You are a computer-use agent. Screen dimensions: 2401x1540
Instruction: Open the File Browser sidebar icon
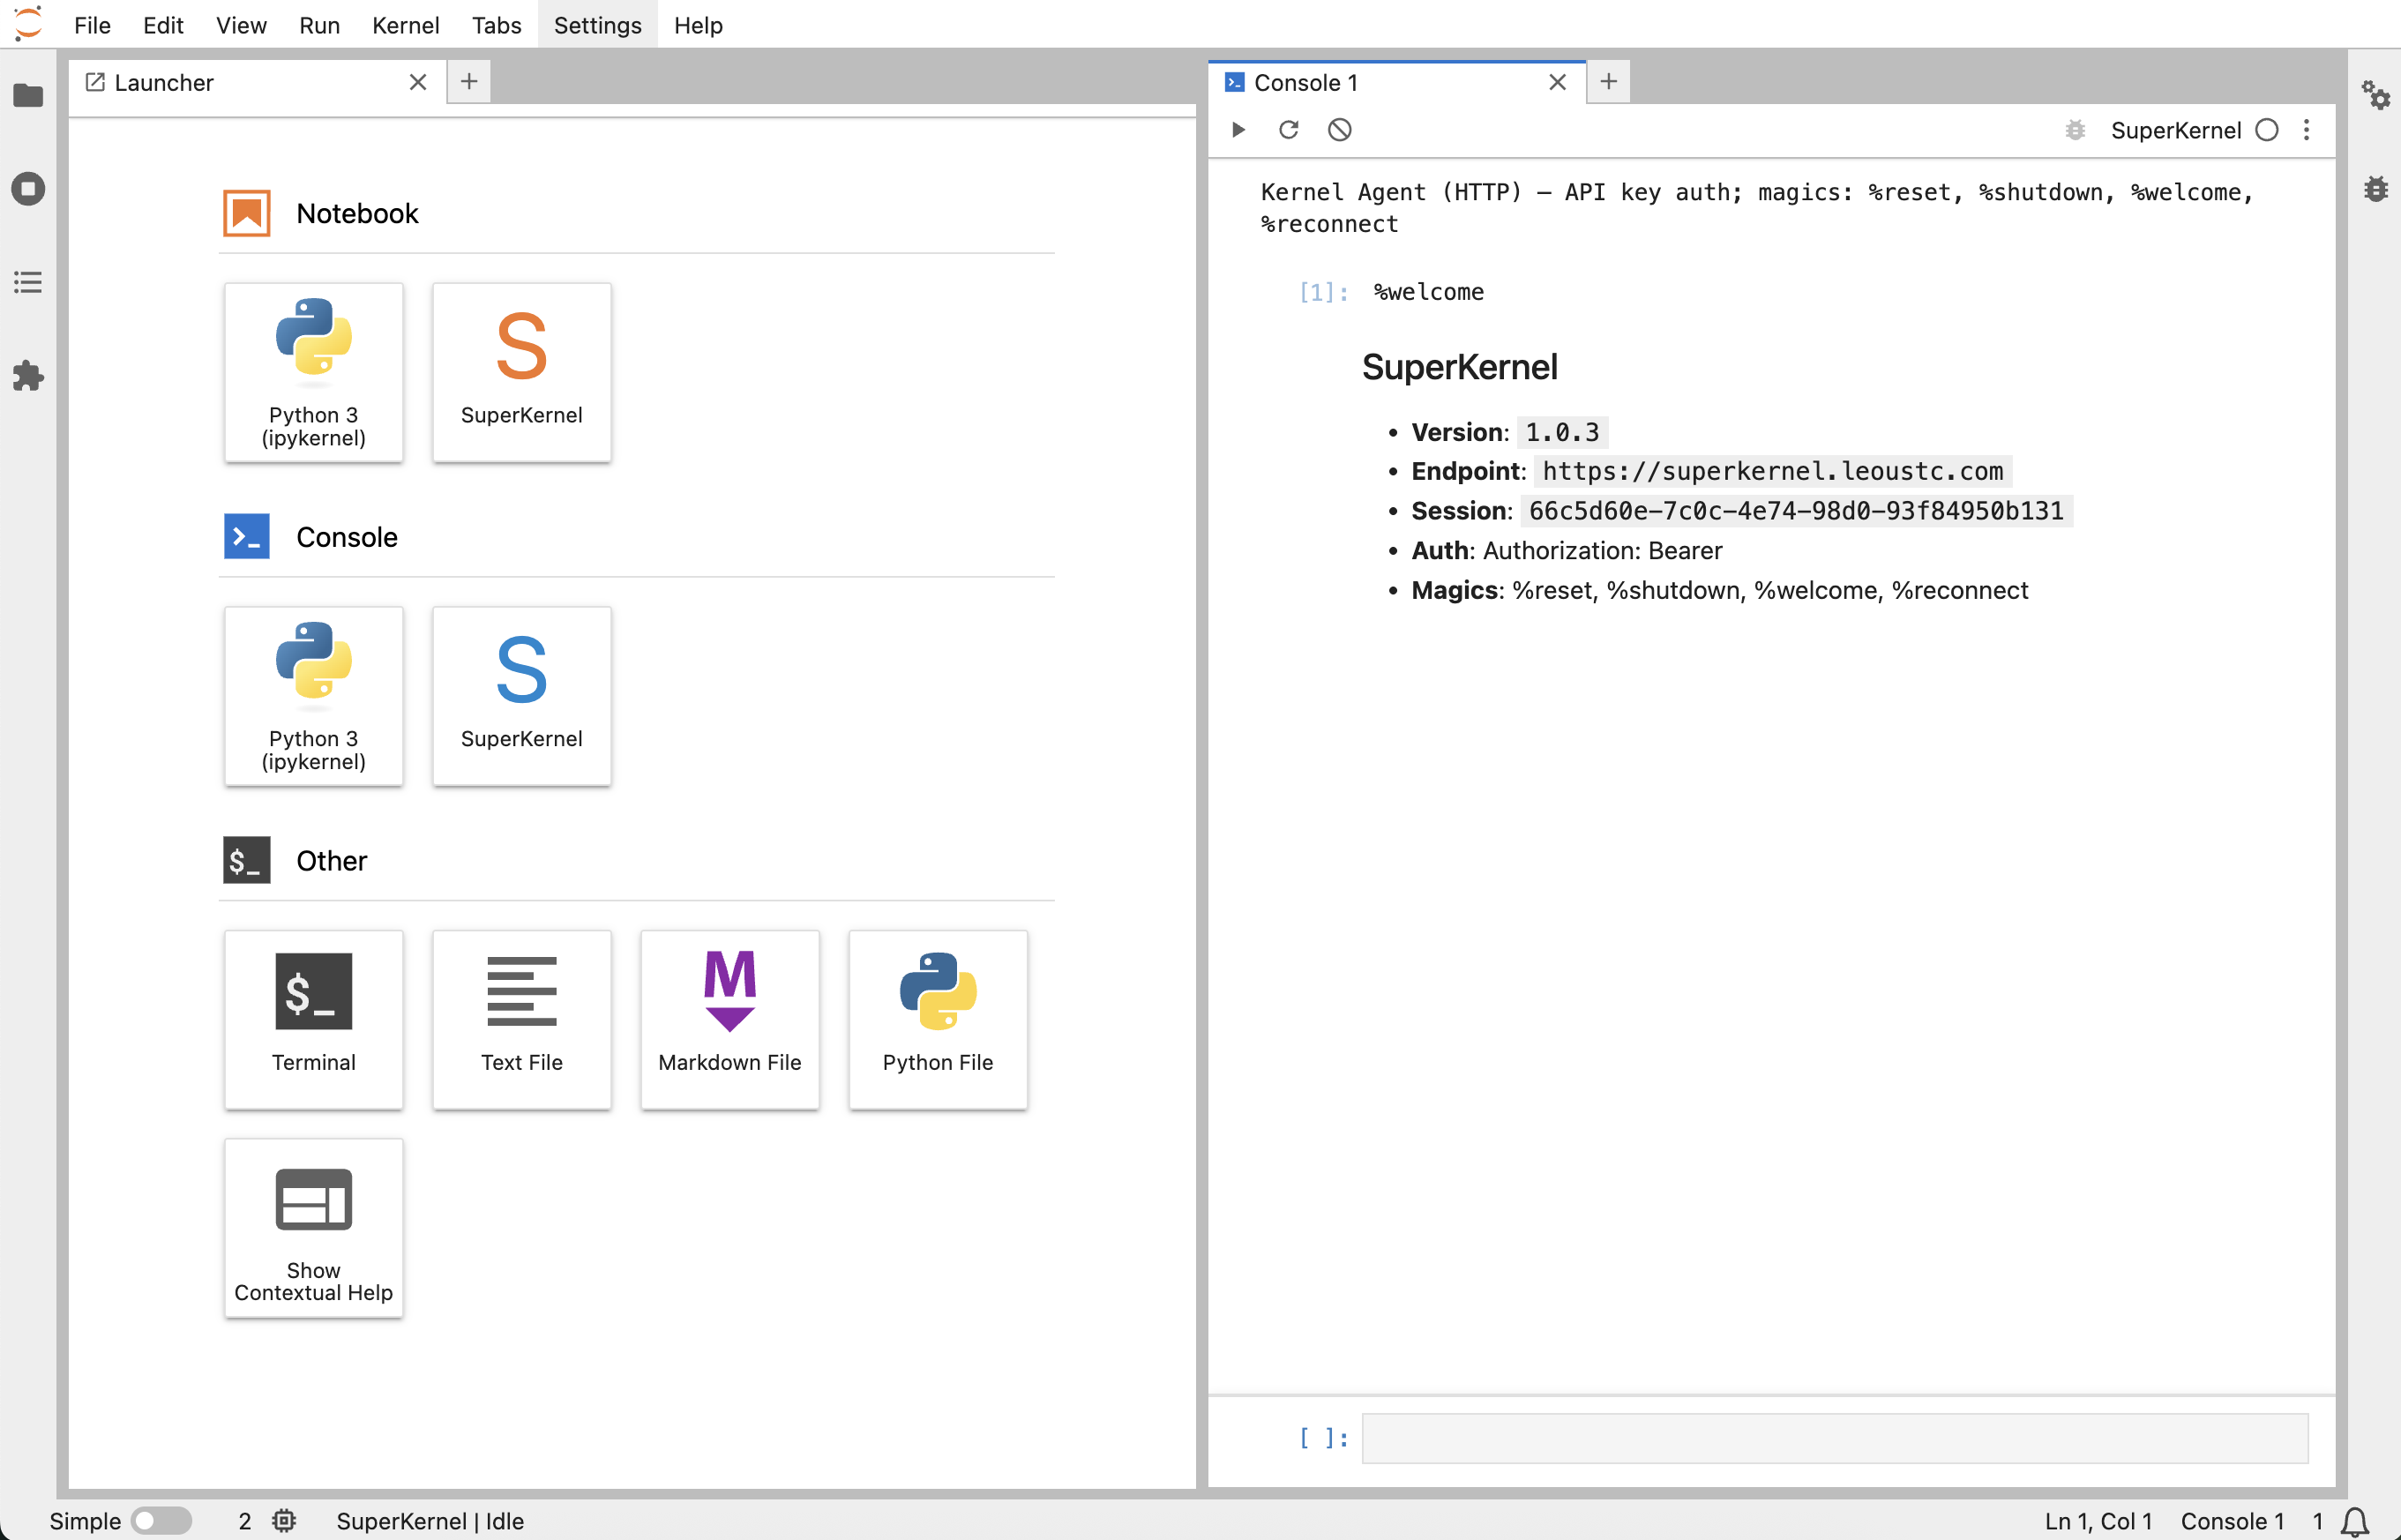click(x=28, y=96)
